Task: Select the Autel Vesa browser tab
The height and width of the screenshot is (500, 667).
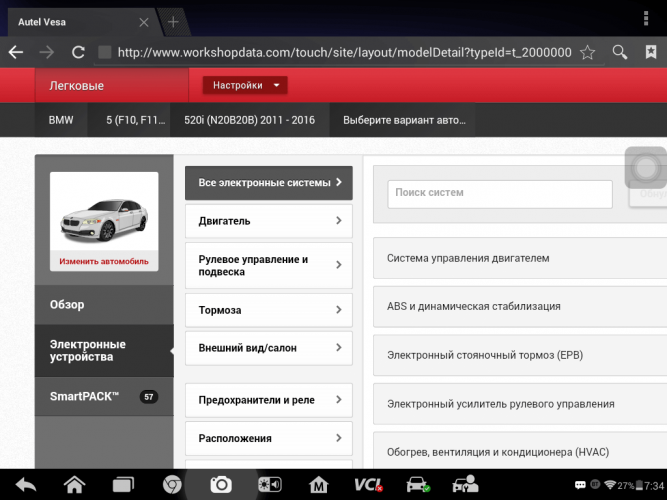Action: pyautogui.click(x=83, y=22)
